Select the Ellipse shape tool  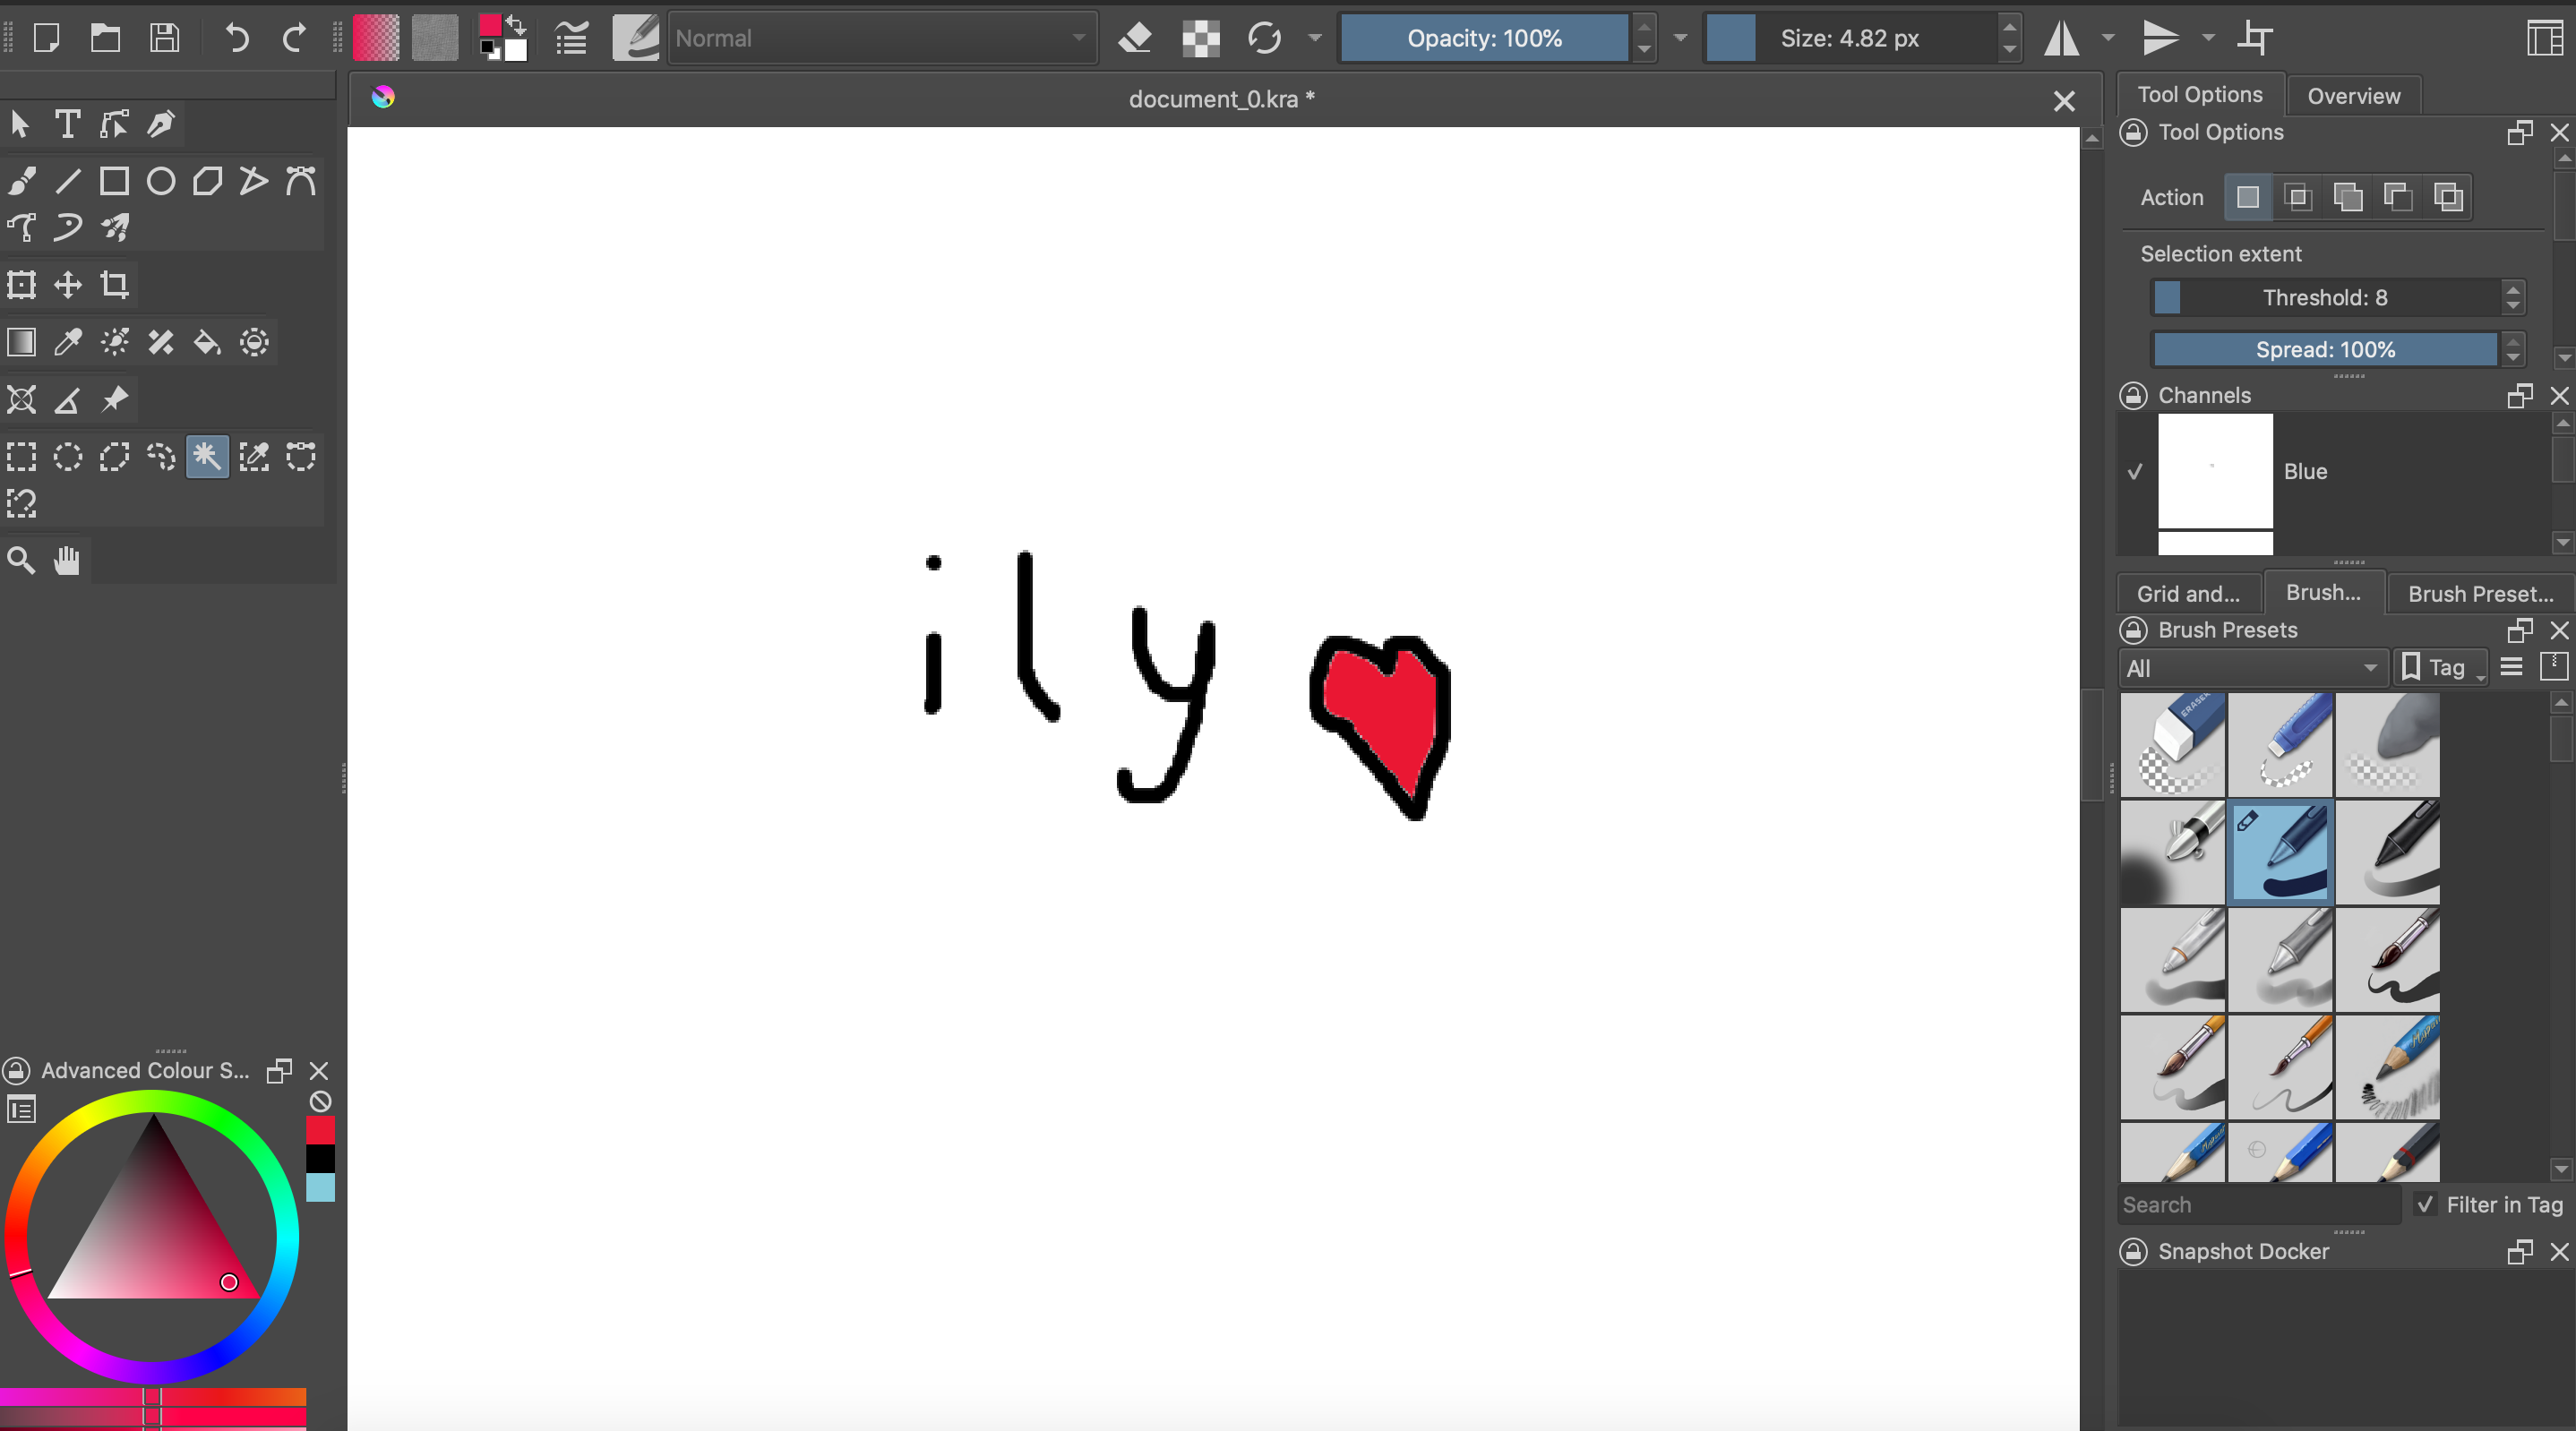click(160, 181)
